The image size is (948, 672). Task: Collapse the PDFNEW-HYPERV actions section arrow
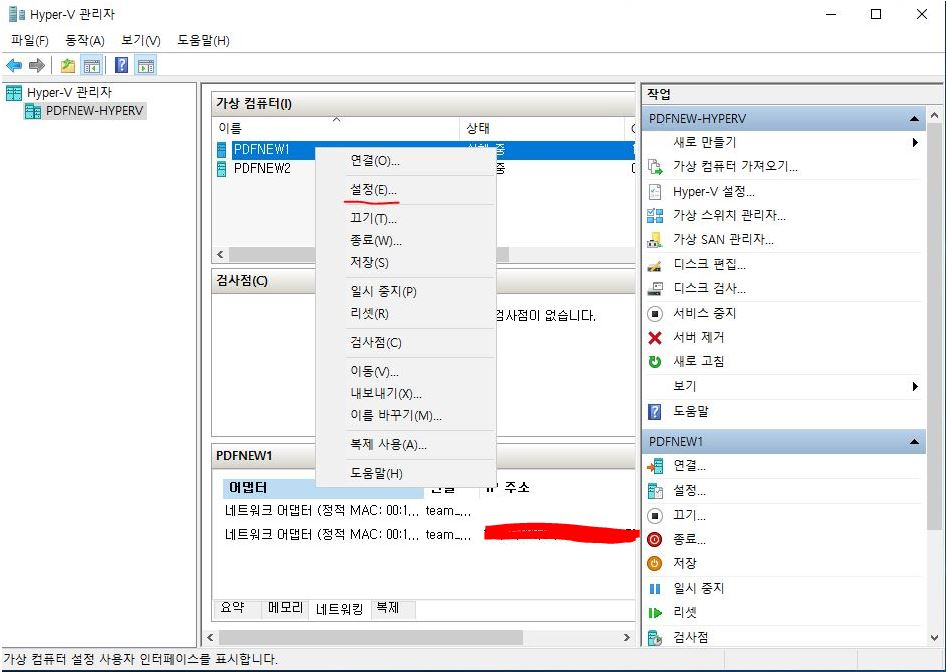914,119
